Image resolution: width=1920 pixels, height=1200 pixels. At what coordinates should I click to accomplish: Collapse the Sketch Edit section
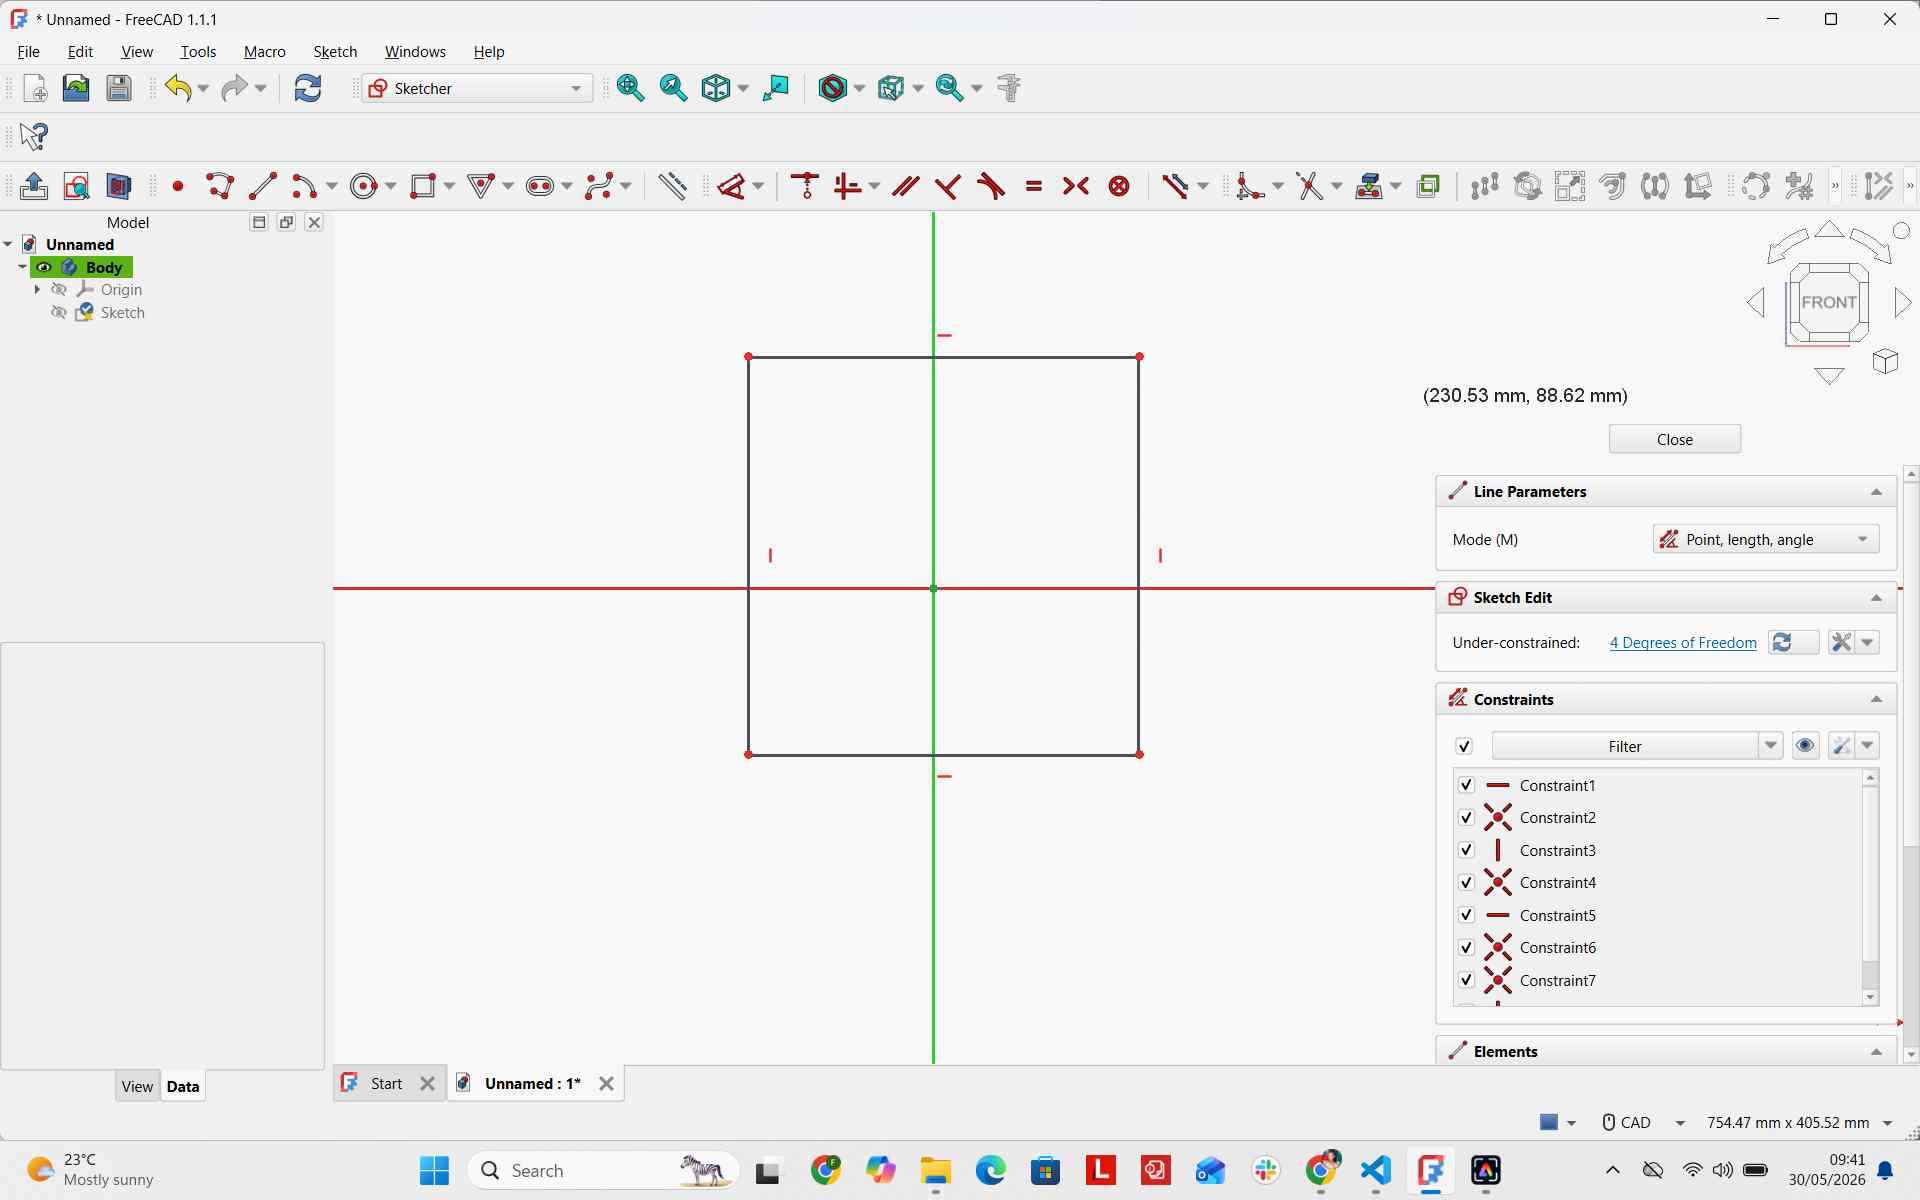point(1876,598)
